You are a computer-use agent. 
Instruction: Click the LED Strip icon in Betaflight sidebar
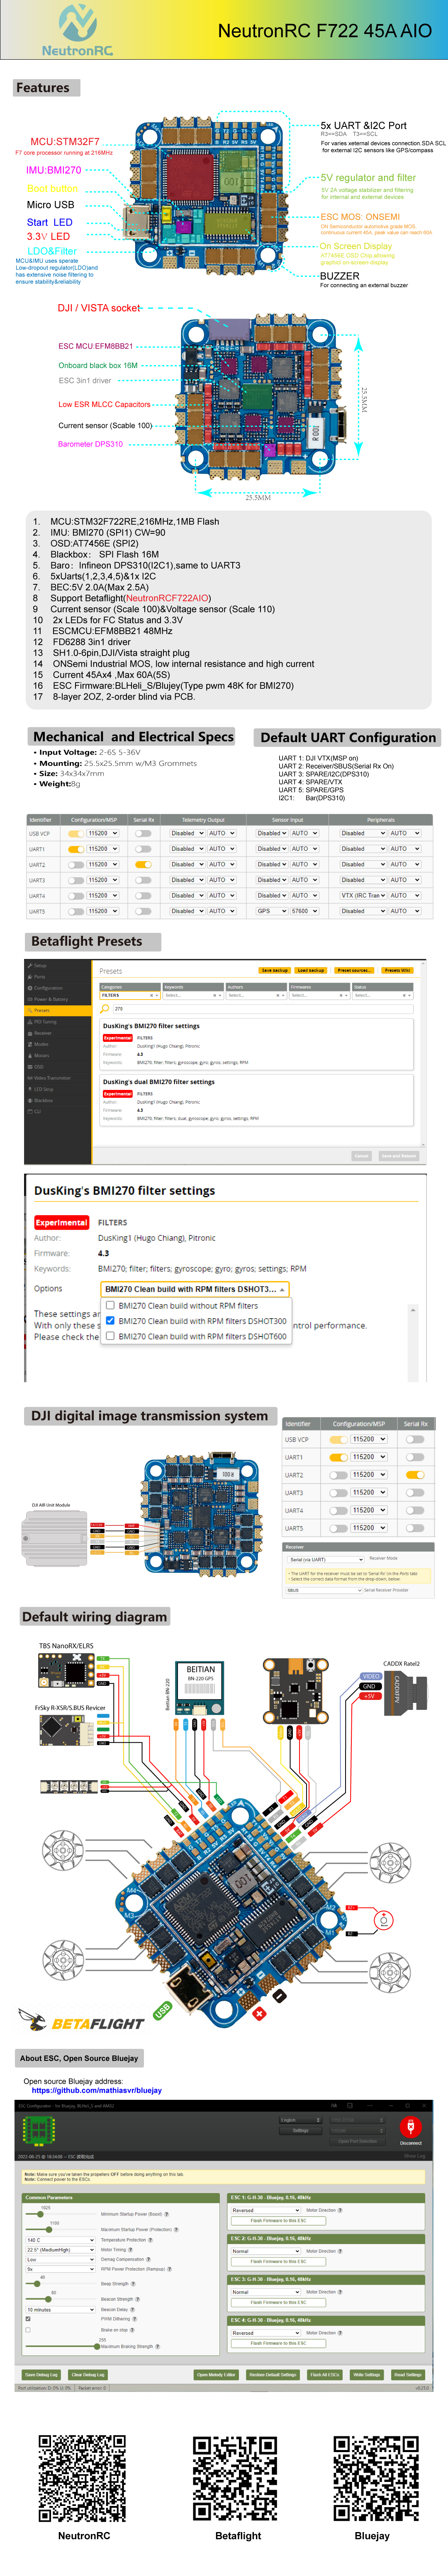coord(29,1089)
